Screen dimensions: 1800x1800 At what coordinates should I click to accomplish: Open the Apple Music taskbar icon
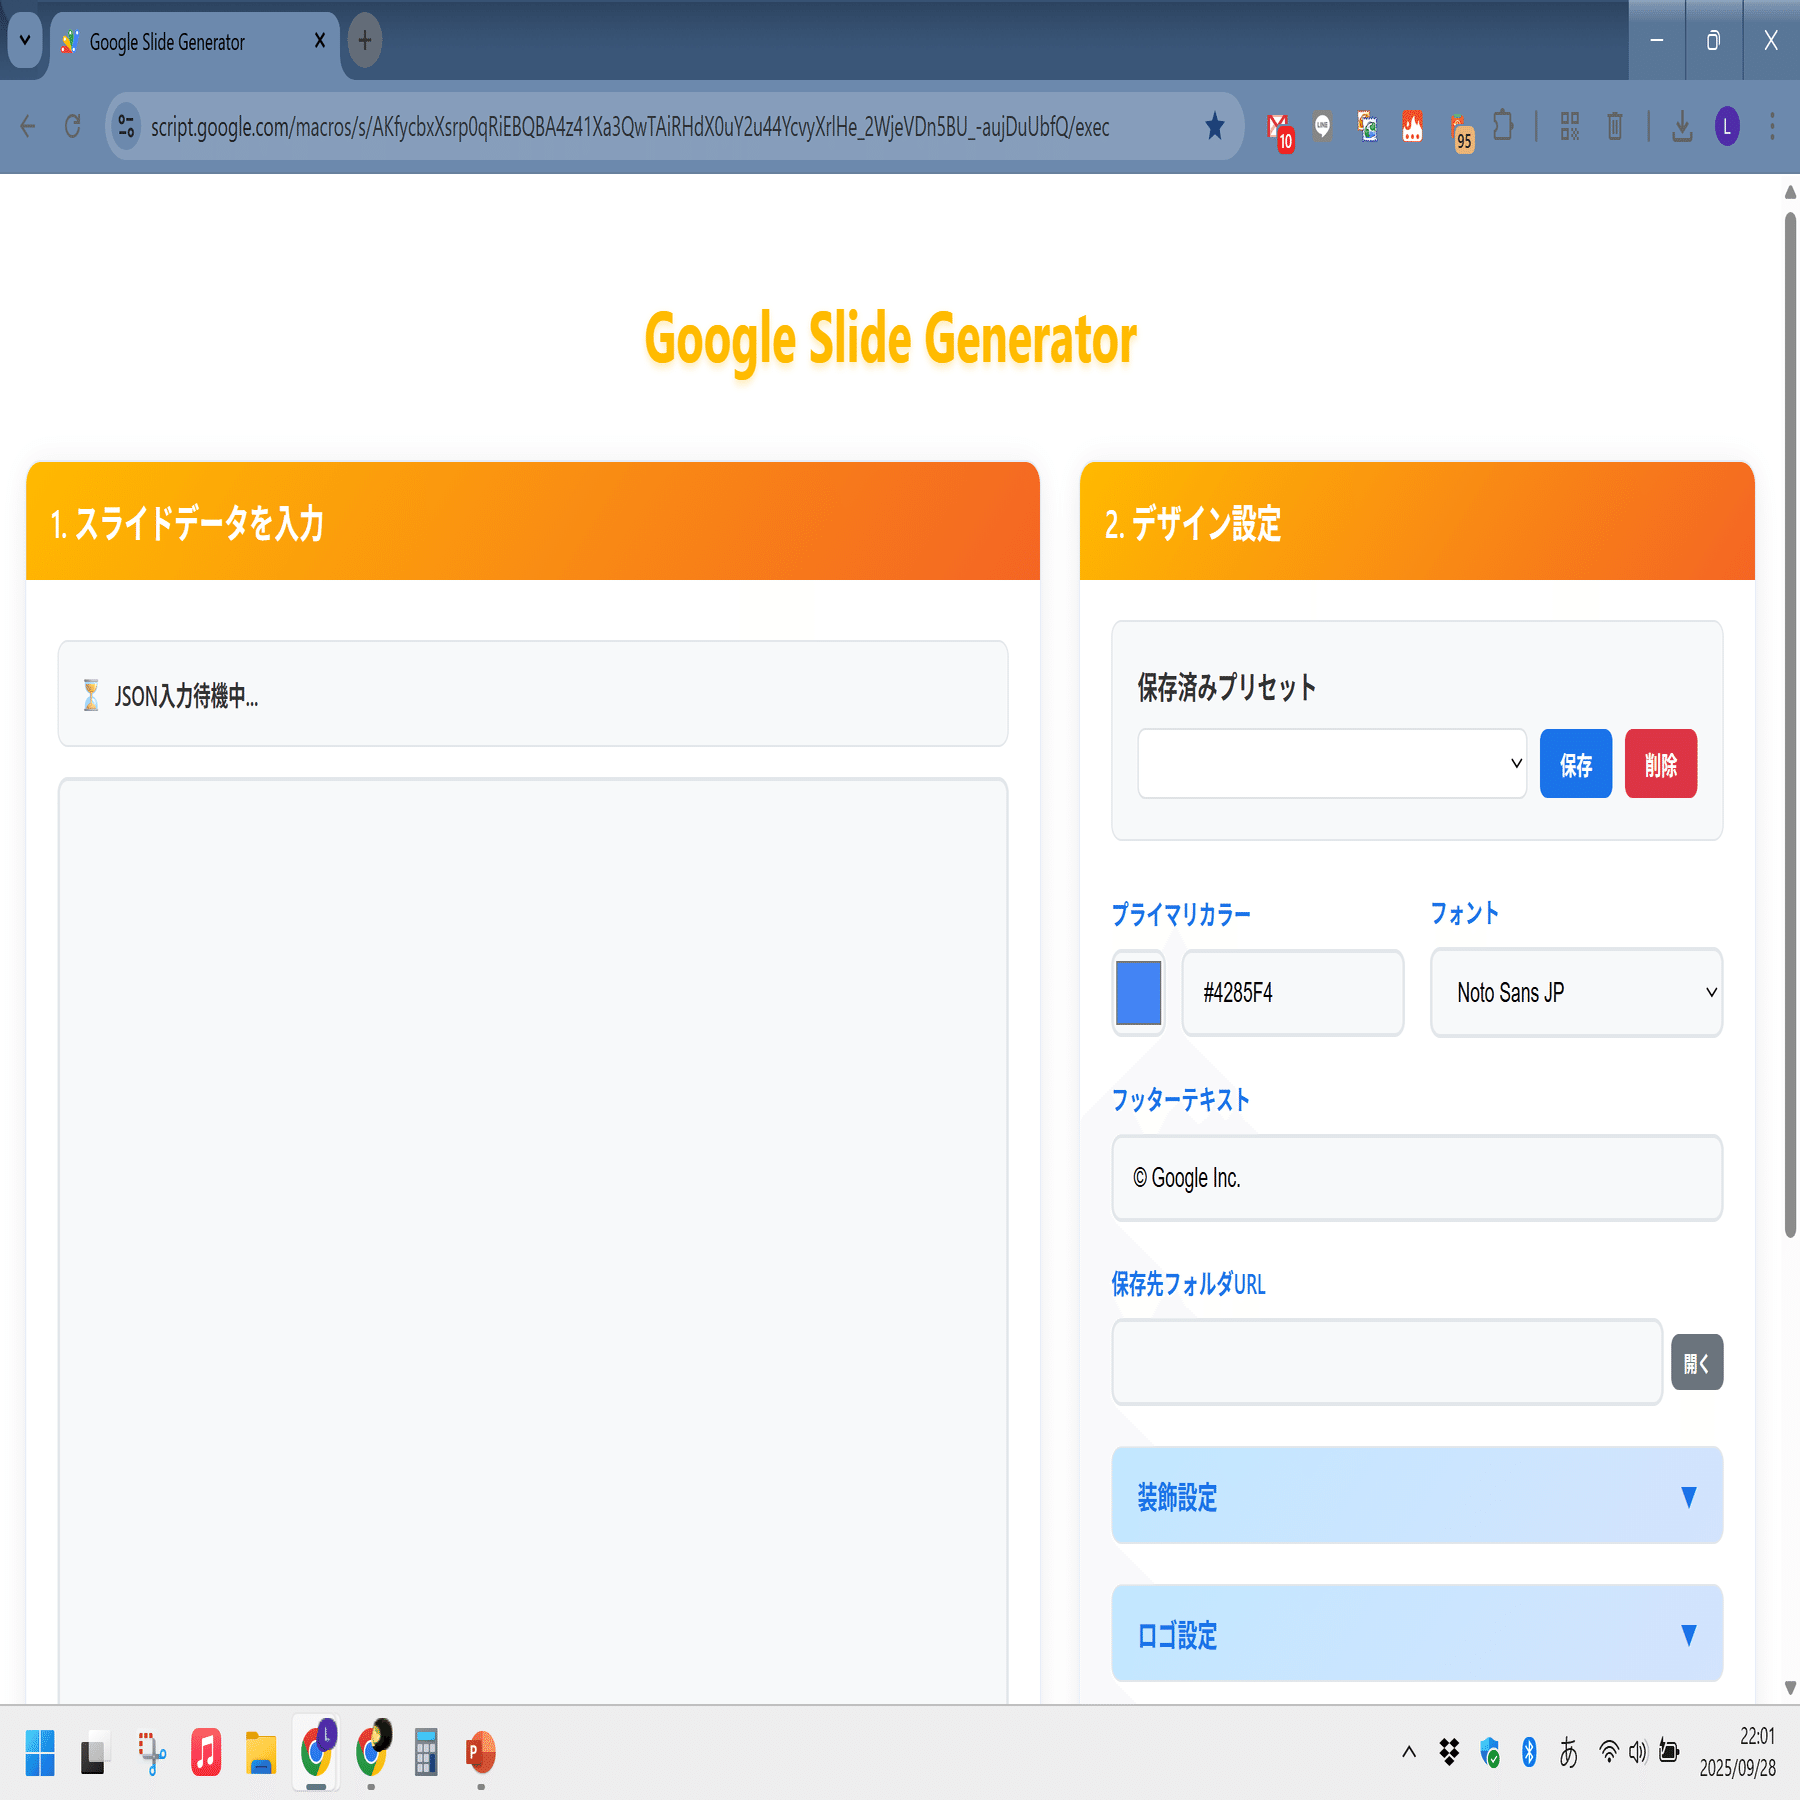coord(206,1752)
